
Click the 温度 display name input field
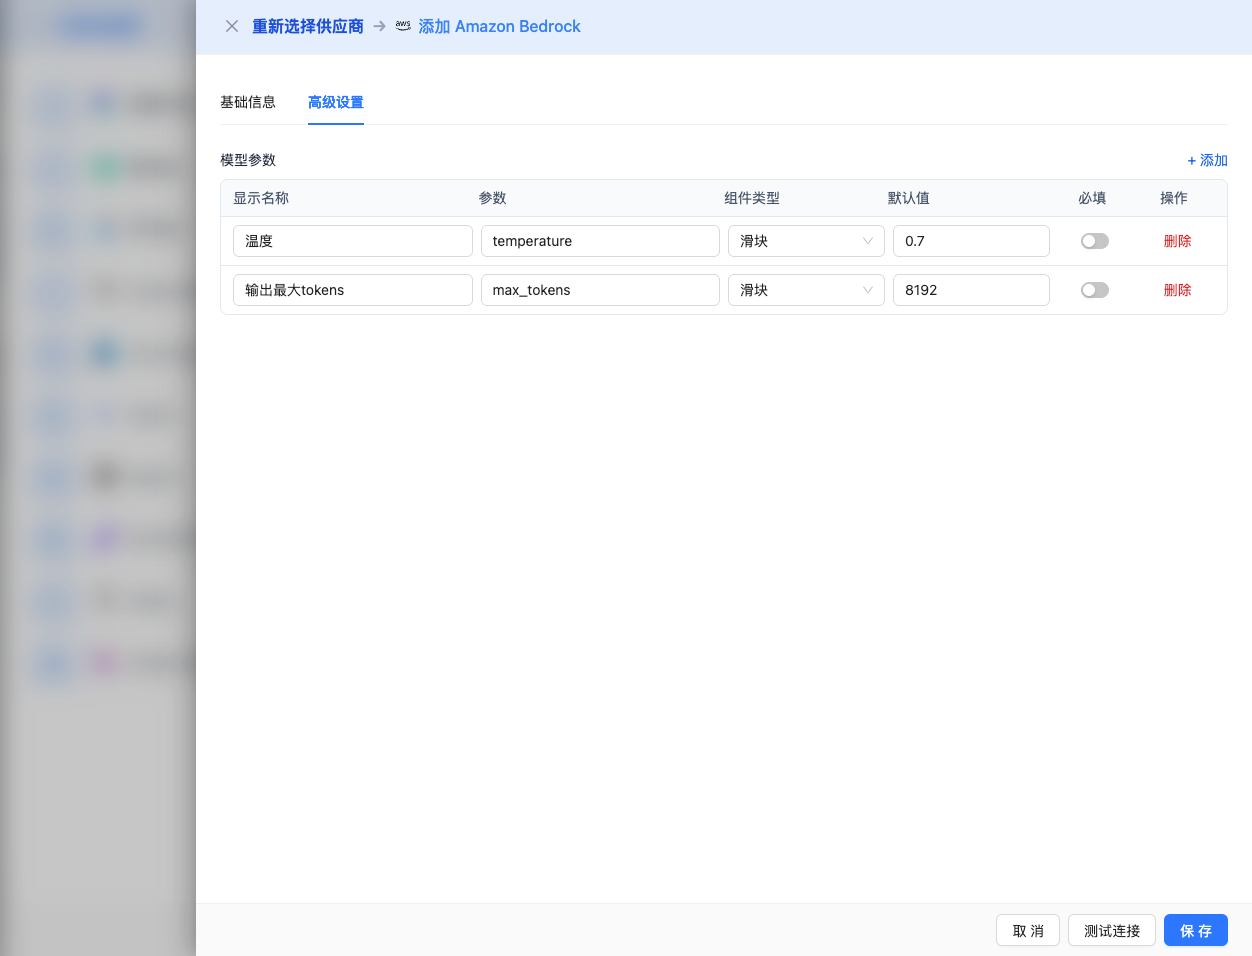(x=352, y=240)
